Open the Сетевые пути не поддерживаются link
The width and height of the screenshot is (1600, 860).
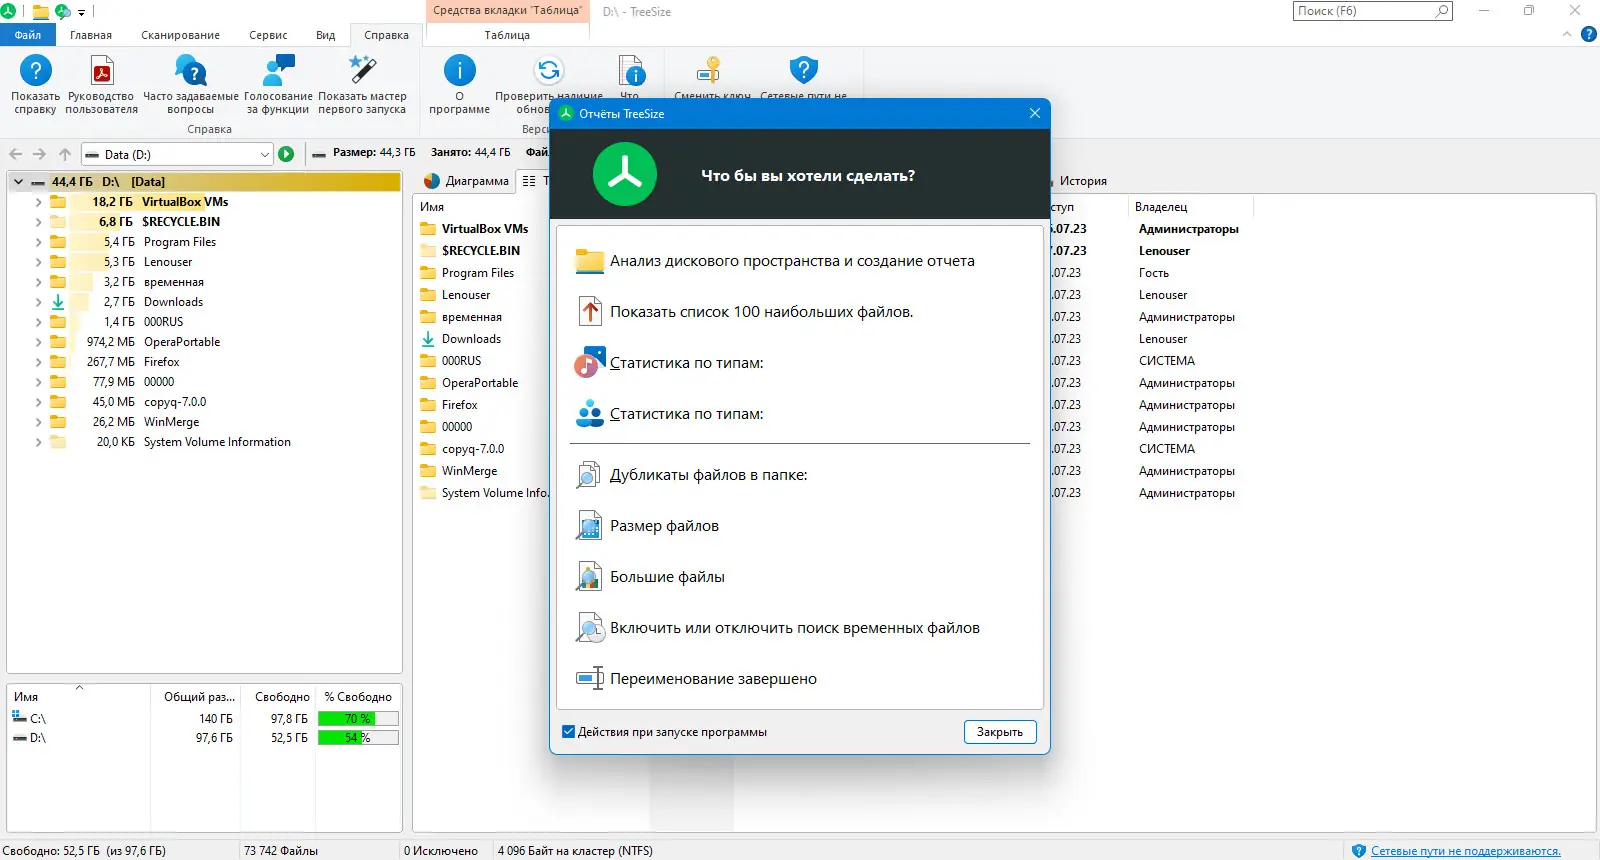(1466, 851)
